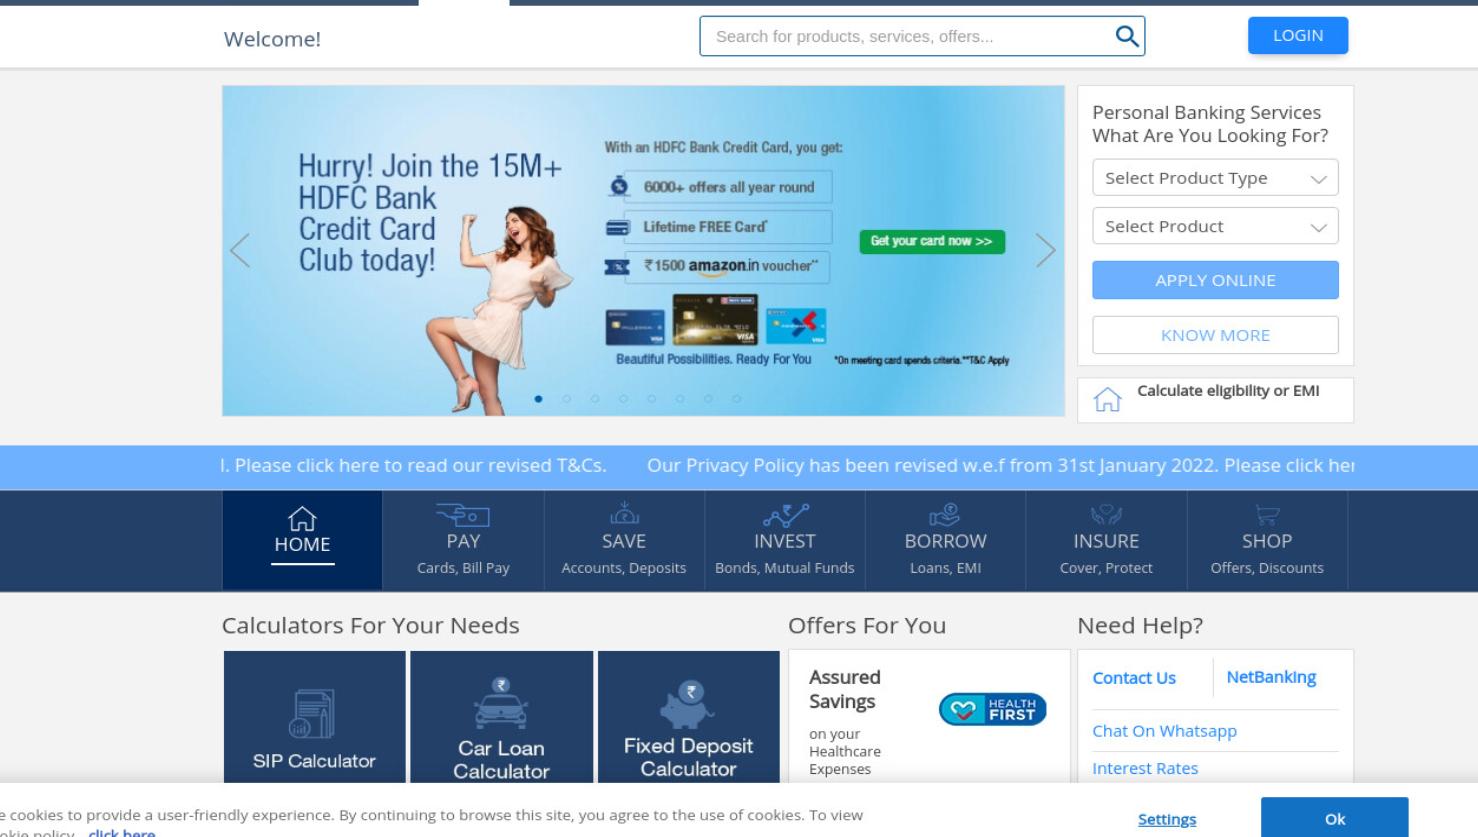Viewport: 1478px width, 837px height.
Task: Open cookie Settings link
Action: pyautogui.click(x=1167, y=819)
